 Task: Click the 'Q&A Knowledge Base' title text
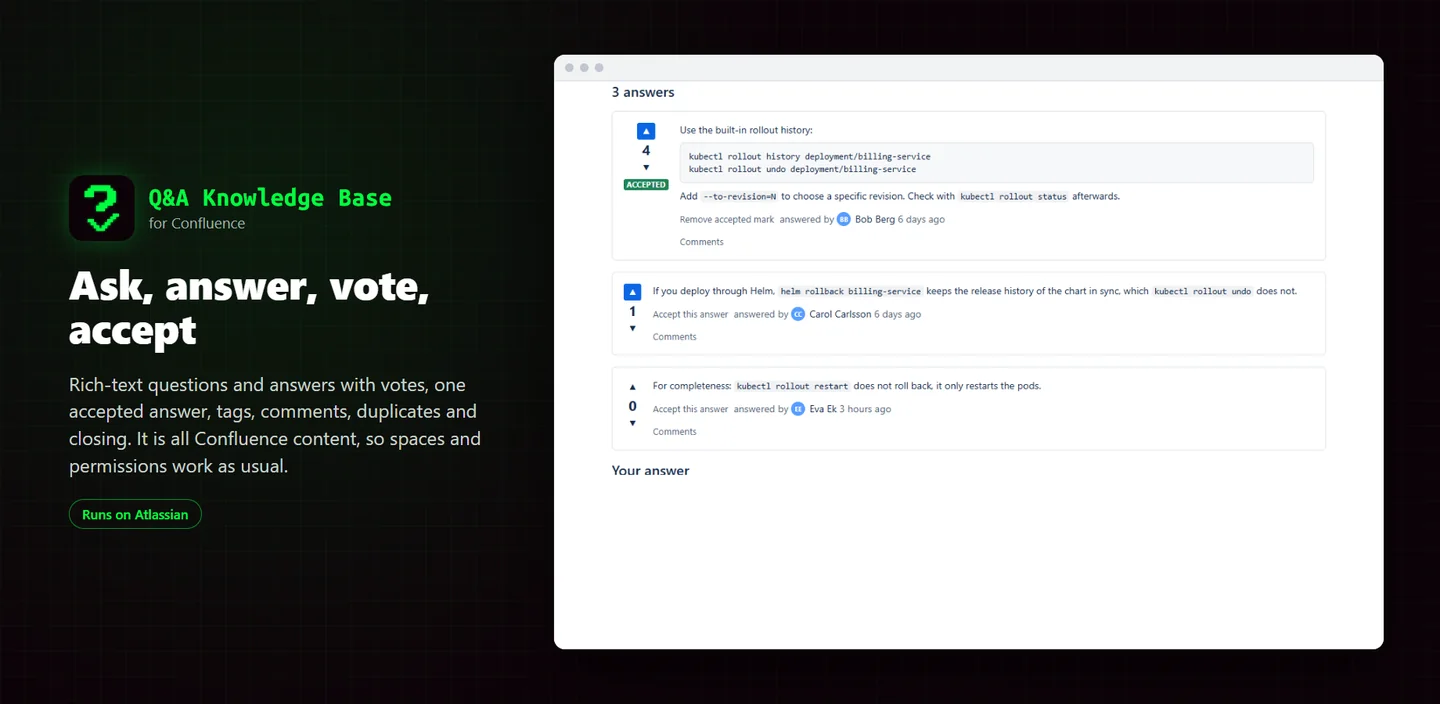tap(270, 198)
